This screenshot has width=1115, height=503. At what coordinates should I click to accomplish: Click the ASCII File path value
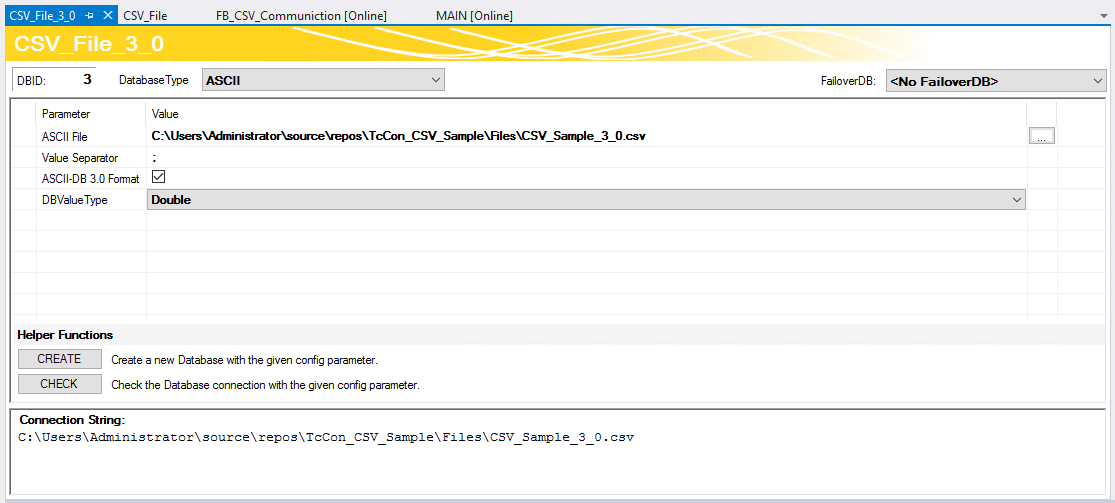point(398,137)
